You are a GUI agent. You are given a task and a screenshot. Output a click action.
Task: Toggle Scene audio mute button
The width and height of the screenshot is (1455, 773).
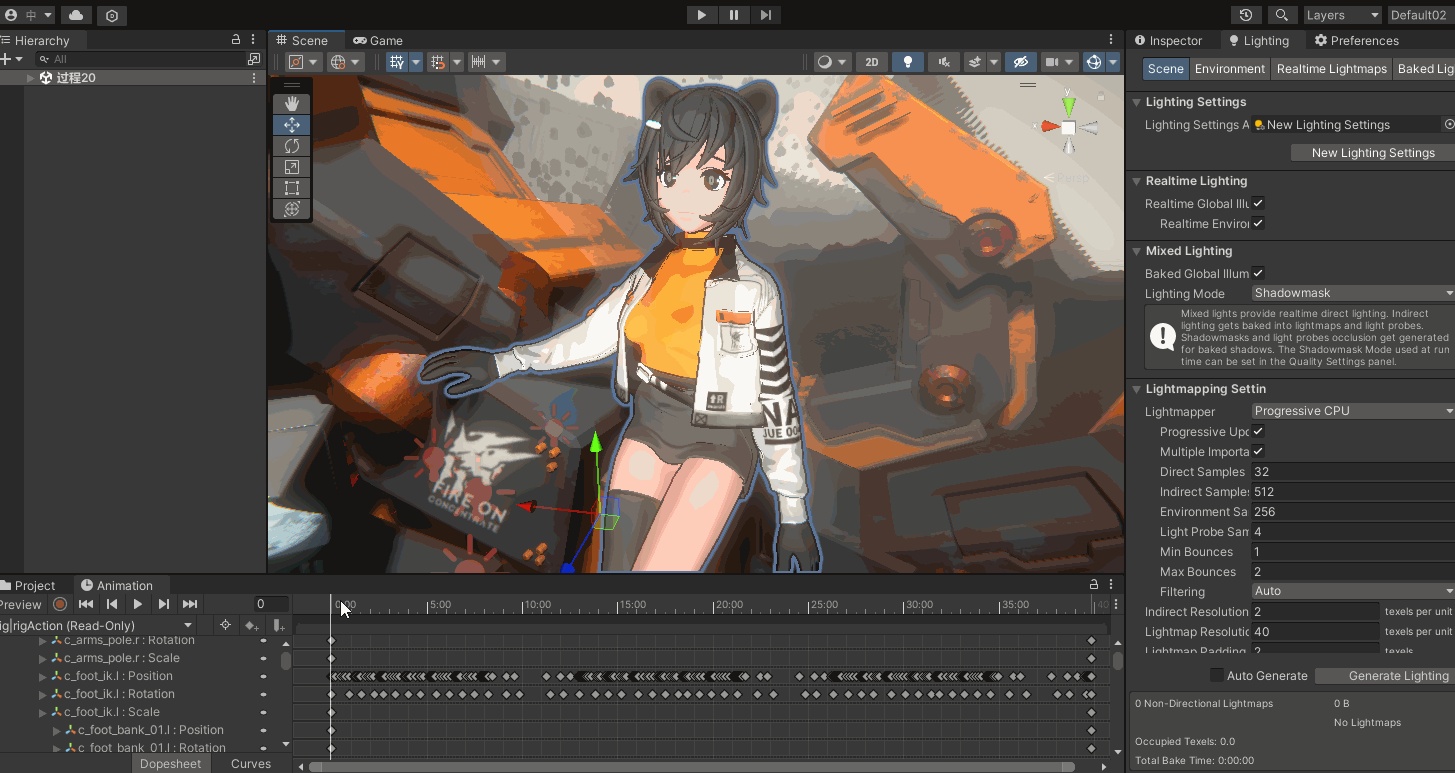tap(943, 62)
